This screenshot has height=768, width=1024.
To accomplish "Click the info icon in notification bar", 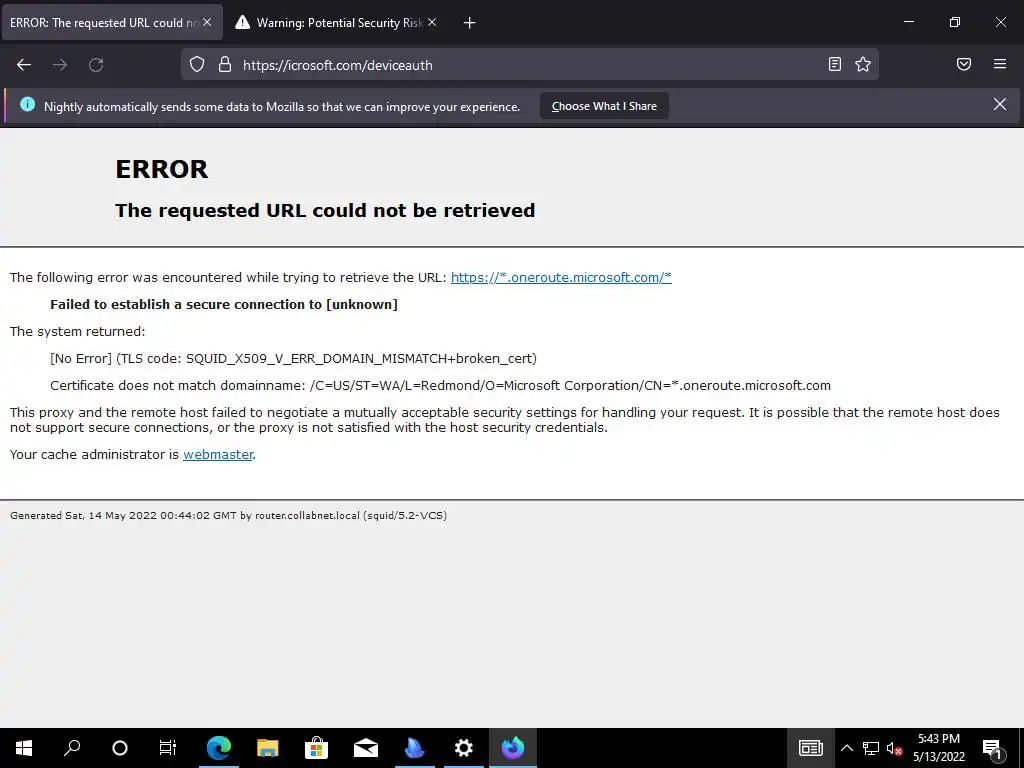I will 27,104.
